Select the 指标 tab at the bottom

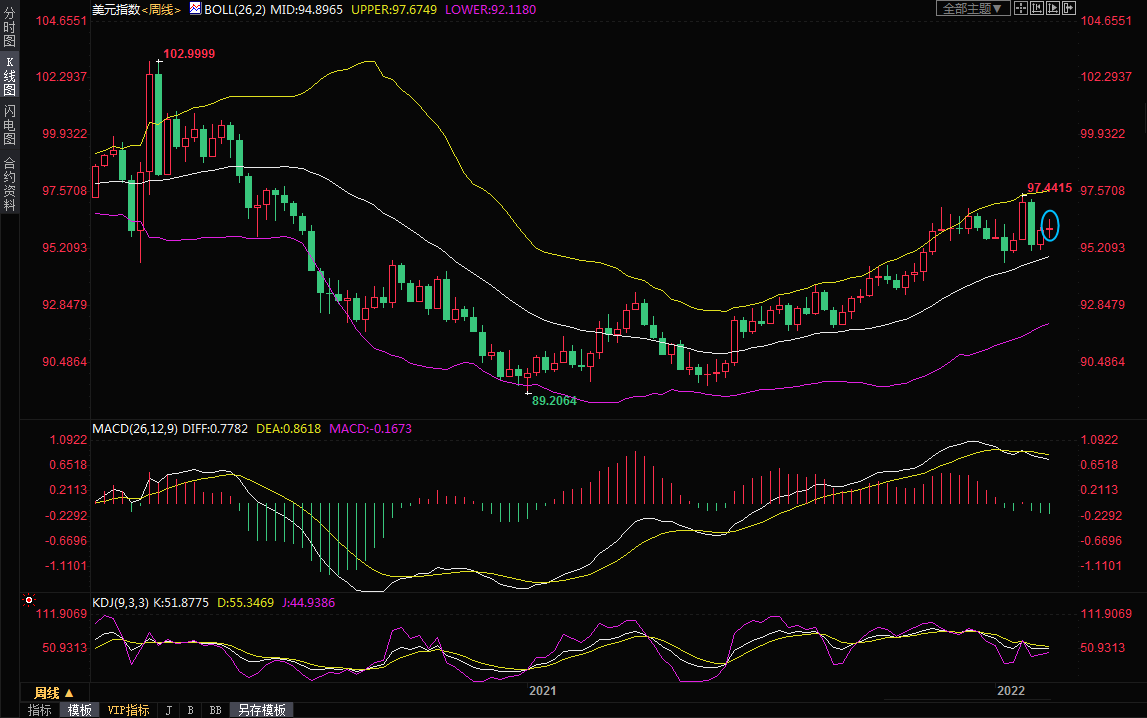[40, 710]
